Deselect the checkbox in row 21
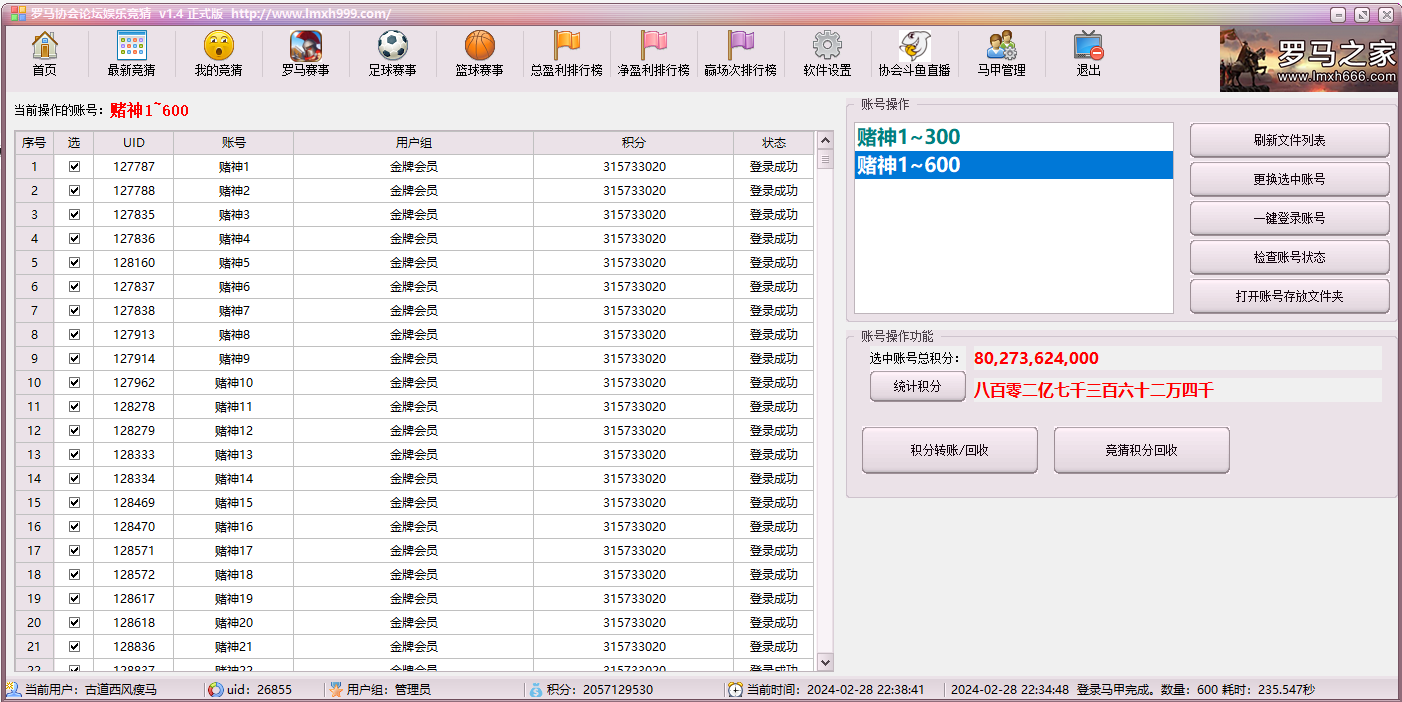This screenshot has width=1402, height=702. [x=74, y=647]
